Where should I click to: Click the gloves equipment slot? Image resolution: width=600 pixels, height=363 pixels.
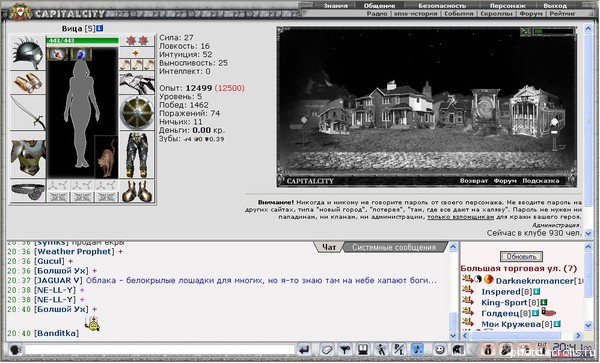click(137, 83)
